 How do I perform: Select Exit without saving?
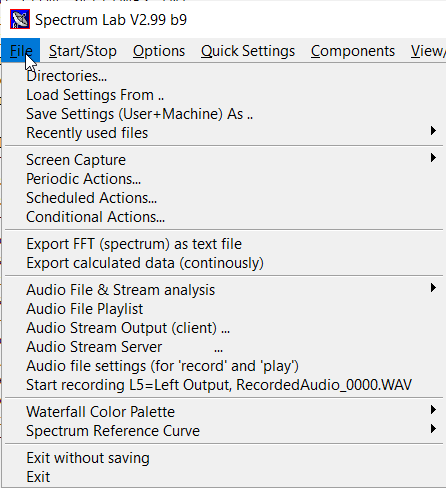pos(223,458)
